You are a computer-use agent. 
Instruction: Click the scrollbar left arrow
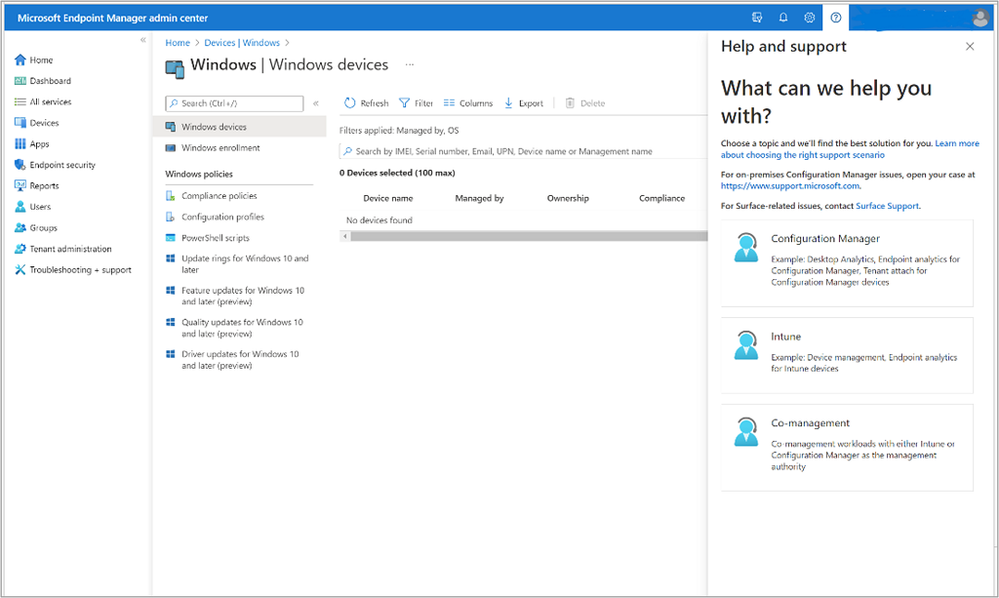[x=345, y=236]
